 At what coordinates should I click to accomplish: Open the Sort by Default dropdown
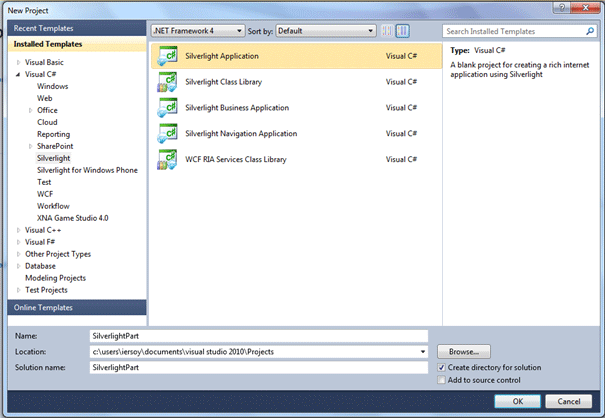326,31
